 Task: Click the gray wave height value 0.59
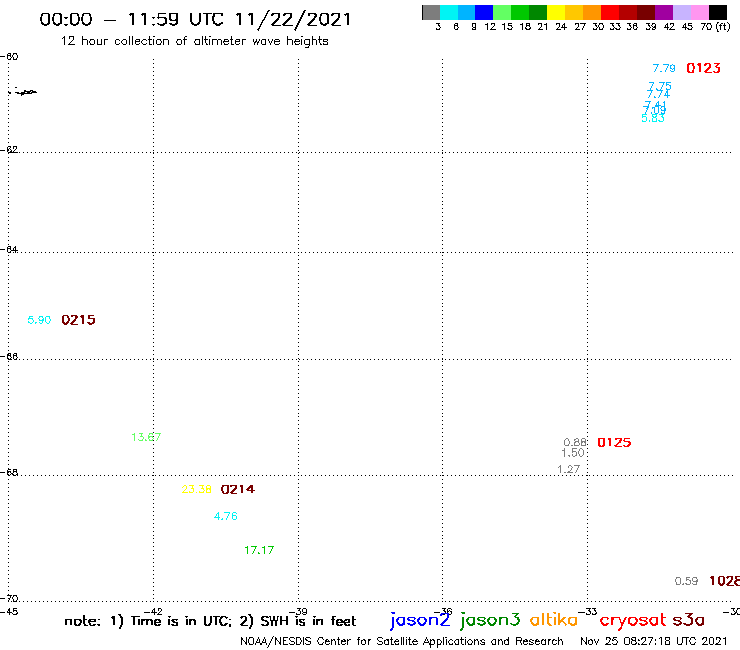[x=686, y=582]
